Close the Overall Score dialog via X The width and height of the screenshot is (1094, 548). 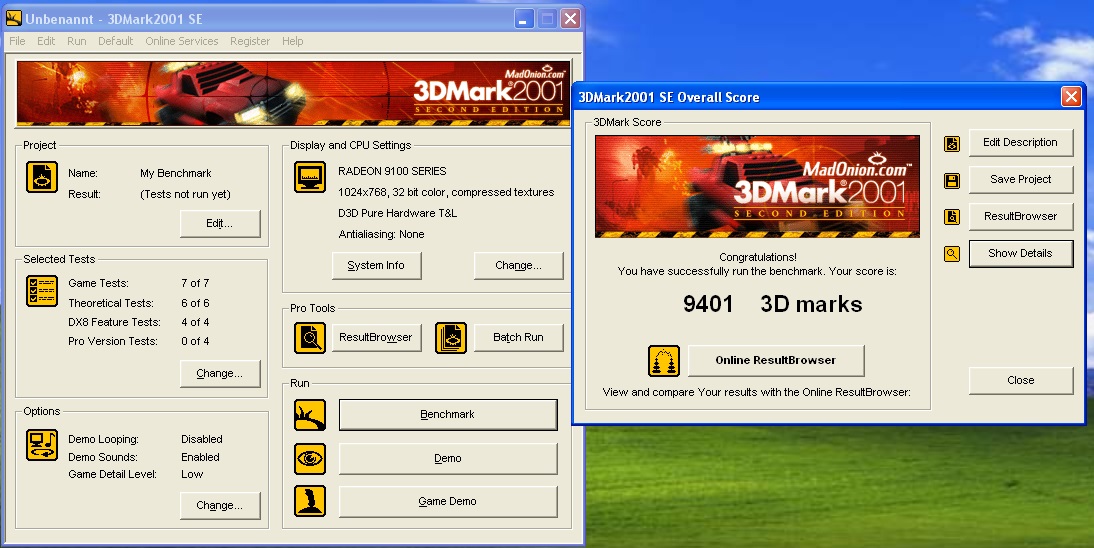pyautogui.click(x=1071, y=96)
